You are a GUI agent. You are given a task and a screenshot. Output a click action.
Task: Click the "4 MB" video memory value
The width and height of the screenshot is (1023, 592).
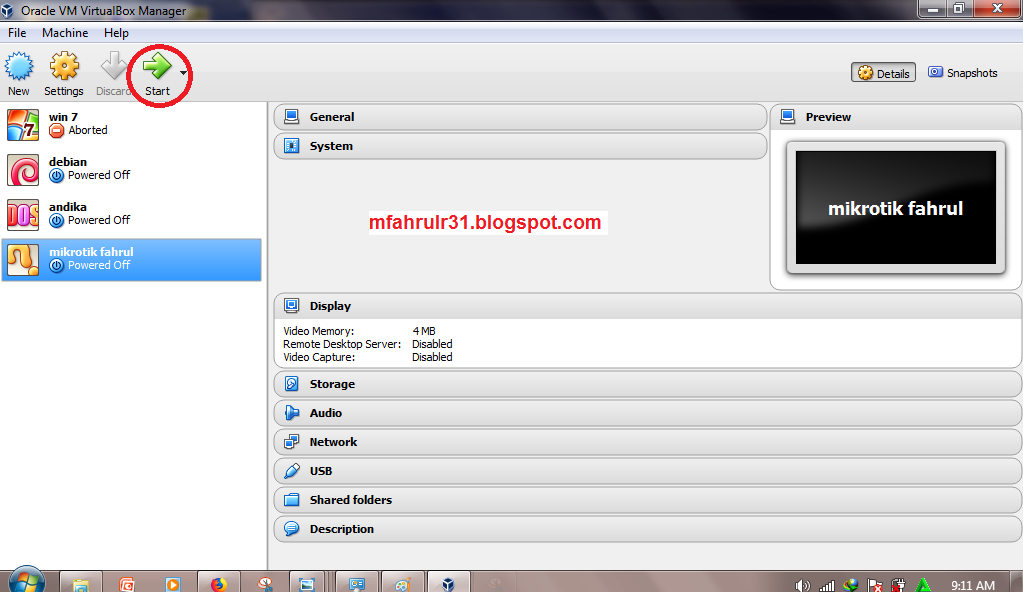[x=424, y=331]
